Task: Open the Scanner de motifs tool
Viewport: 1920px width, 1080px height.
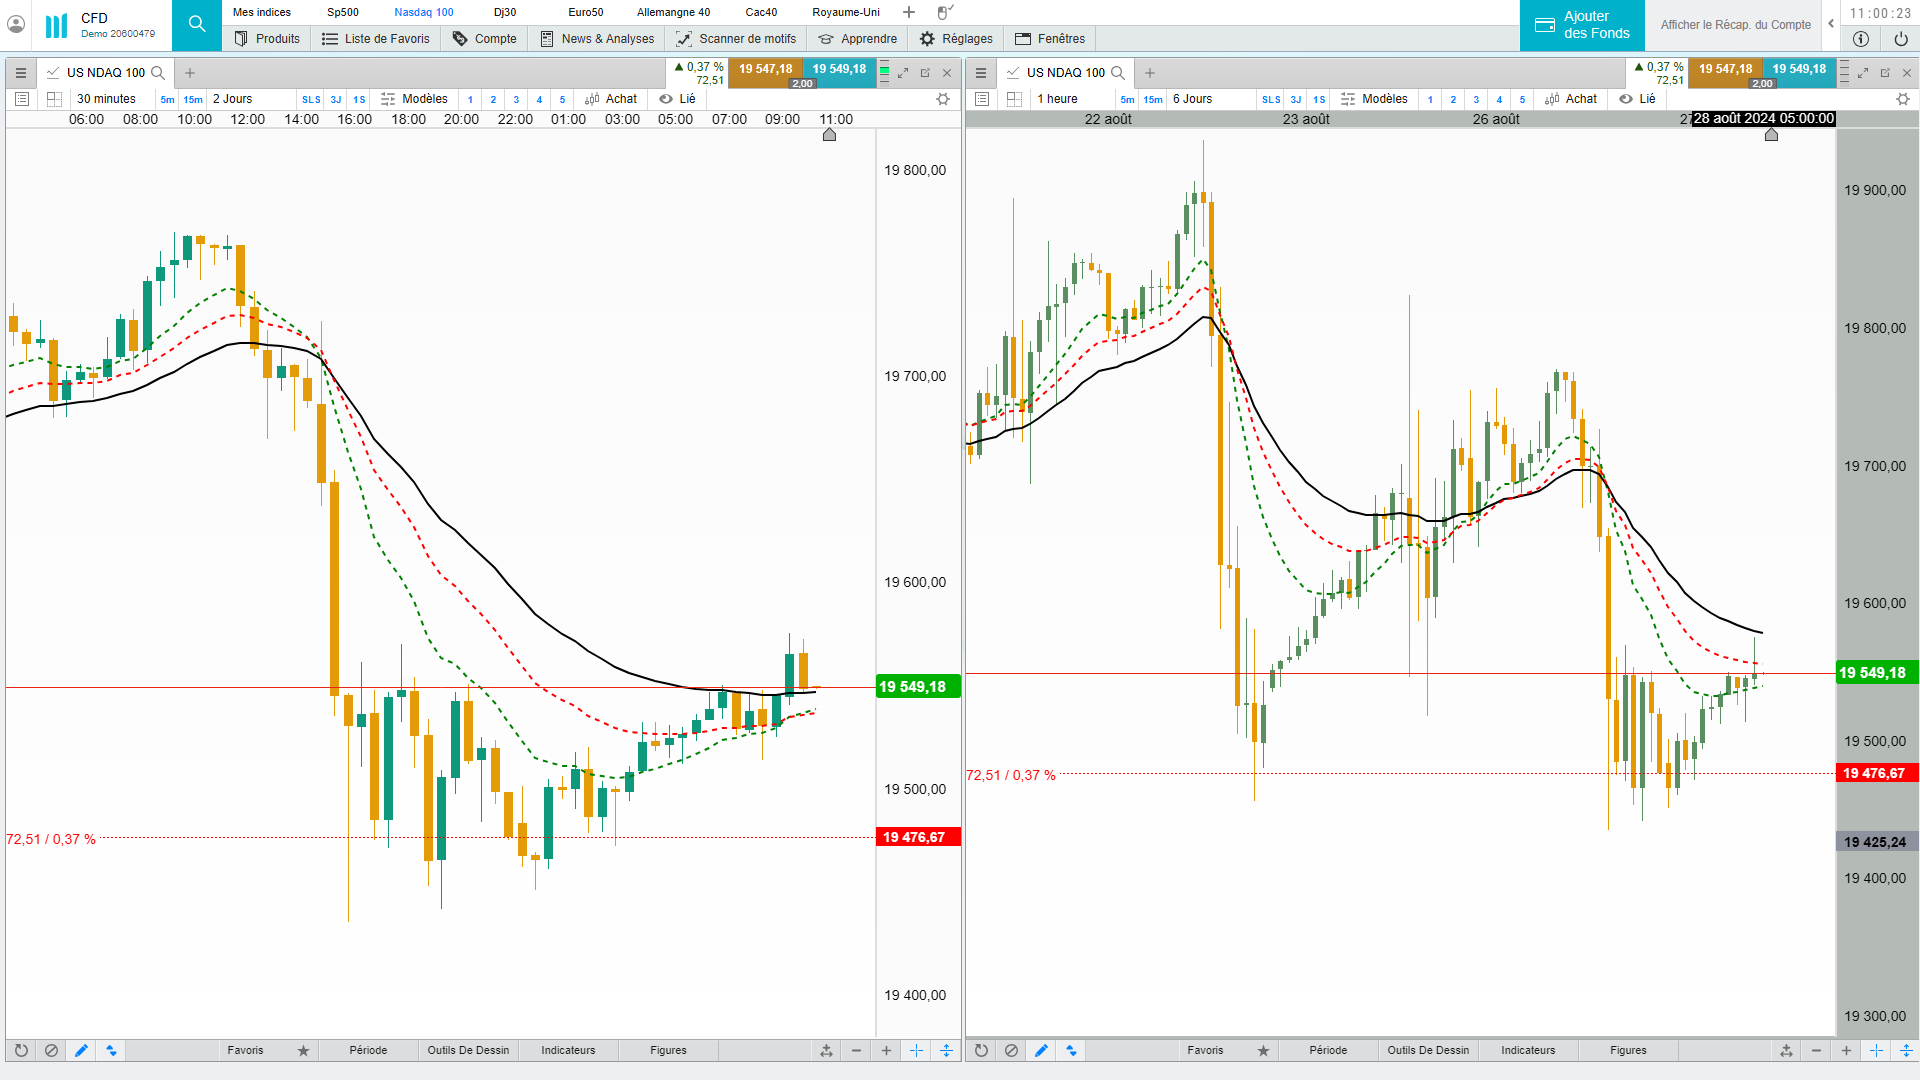Action: click(736, 39)
